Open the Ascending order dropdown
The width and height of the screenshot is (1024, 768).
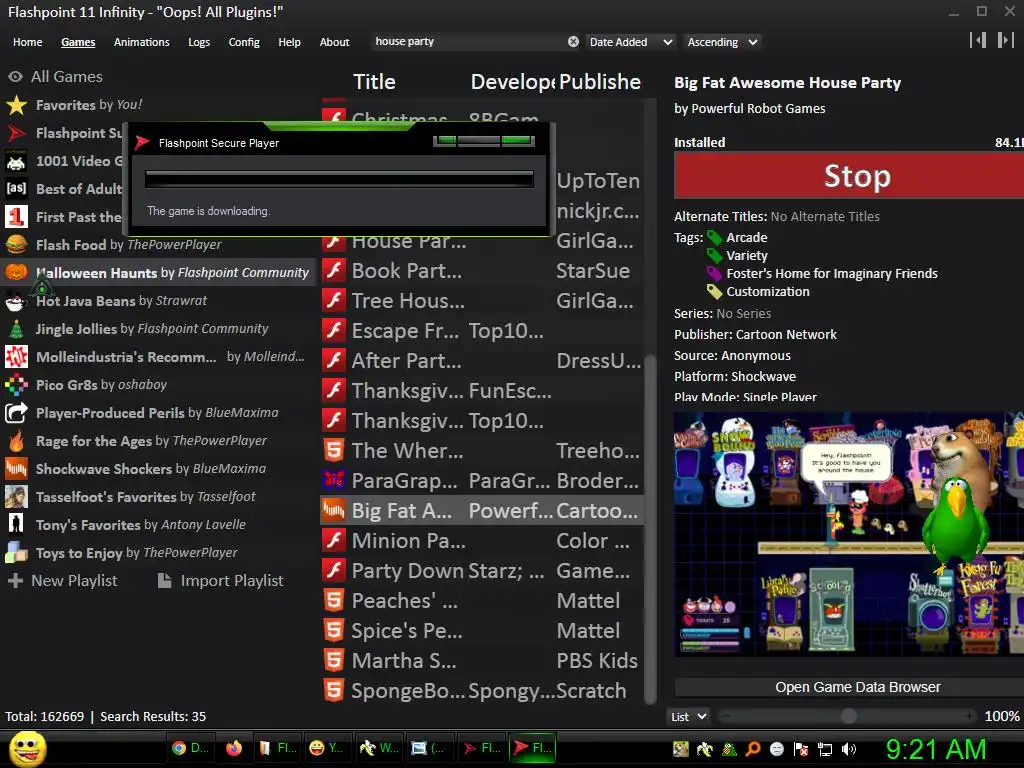pyautogui.click(x=722, y=42)
